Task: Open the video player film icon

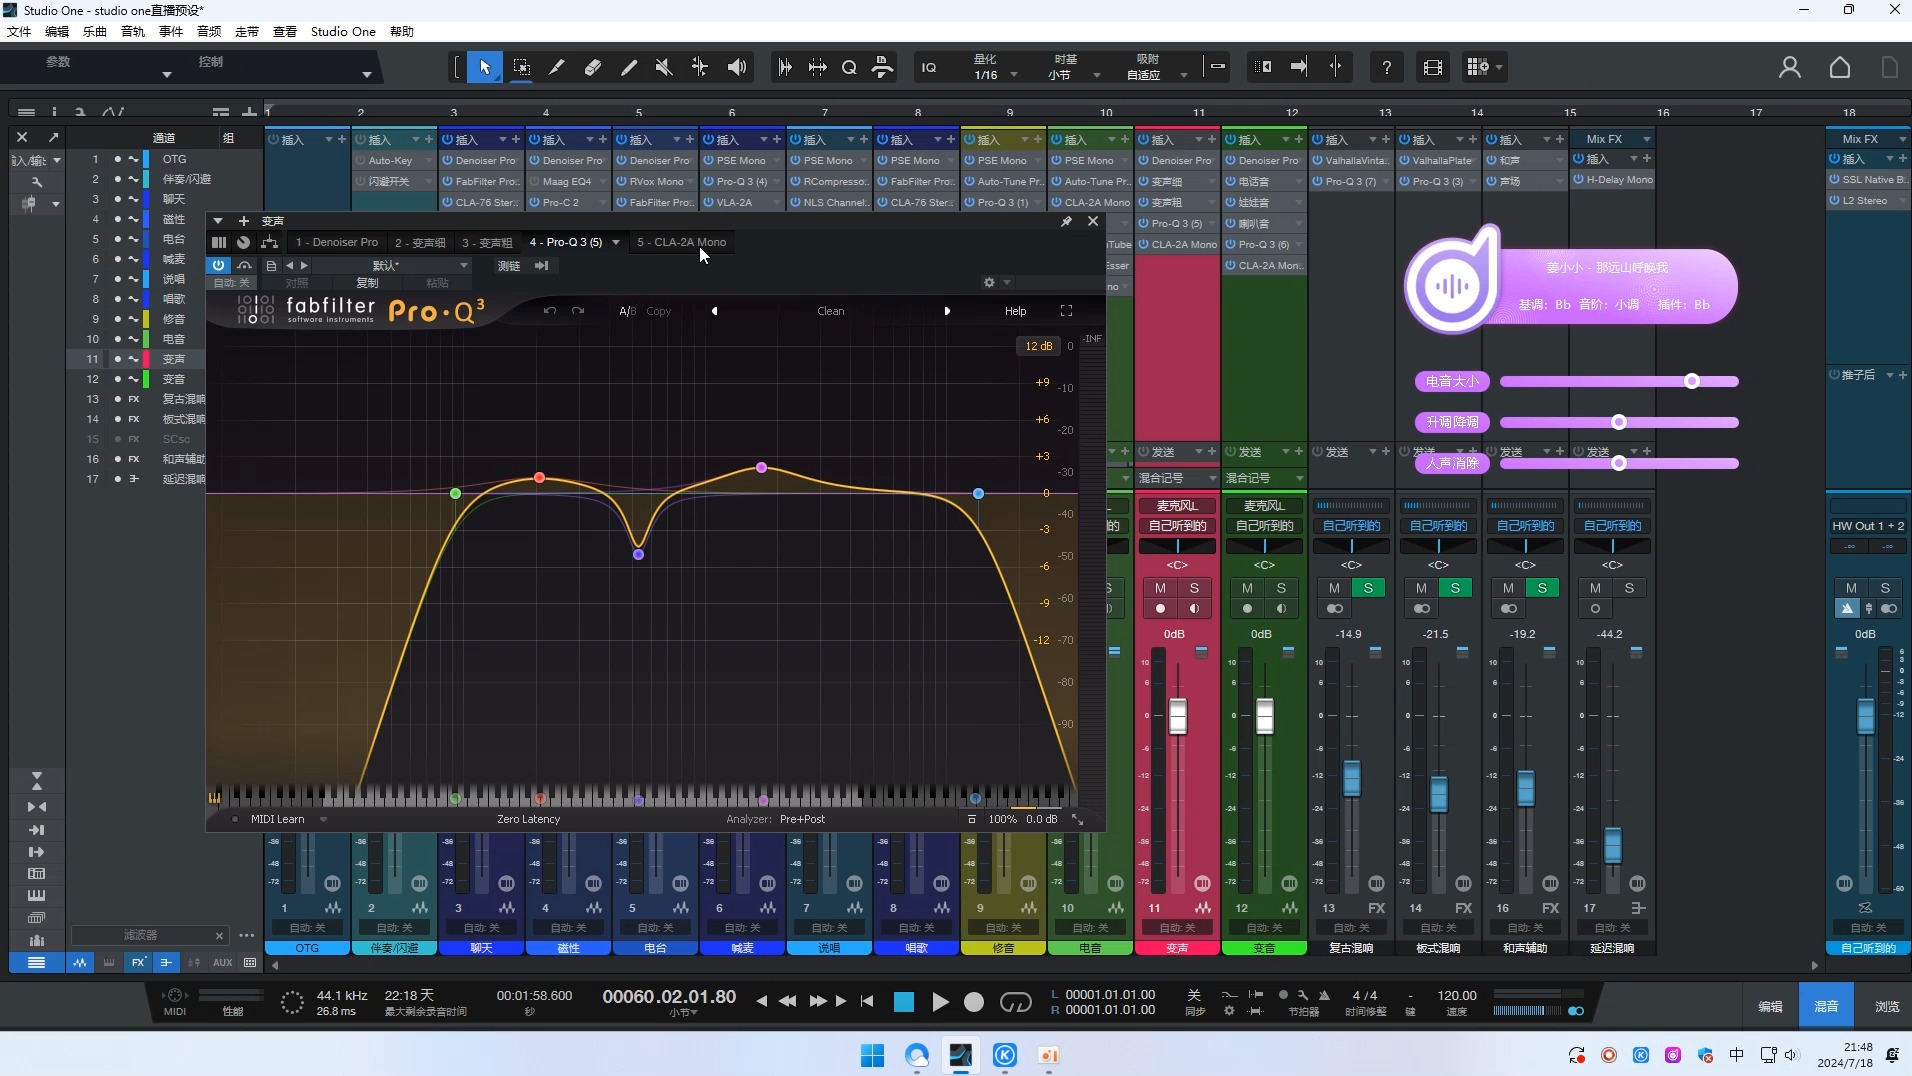Action: point(1433,67)
